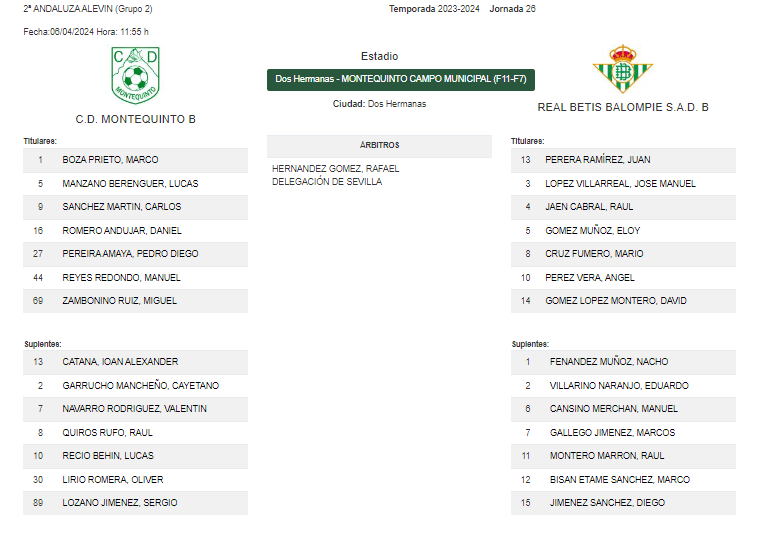Click the C.D. Montequinto club crest
Image resolution: width=763 pixels, height=542 pixels.
135,75
